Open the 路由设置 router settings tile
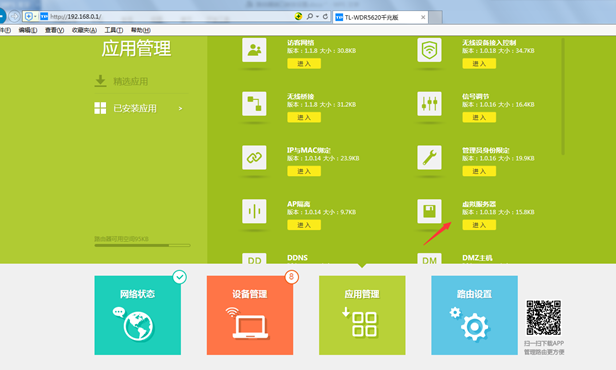Screen dimensions: 616x370 (474, 315)
